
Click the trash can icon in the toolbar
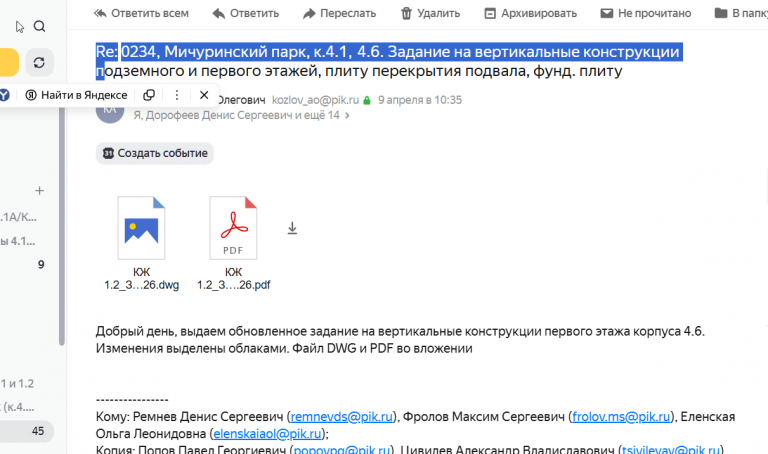point(407,13)
